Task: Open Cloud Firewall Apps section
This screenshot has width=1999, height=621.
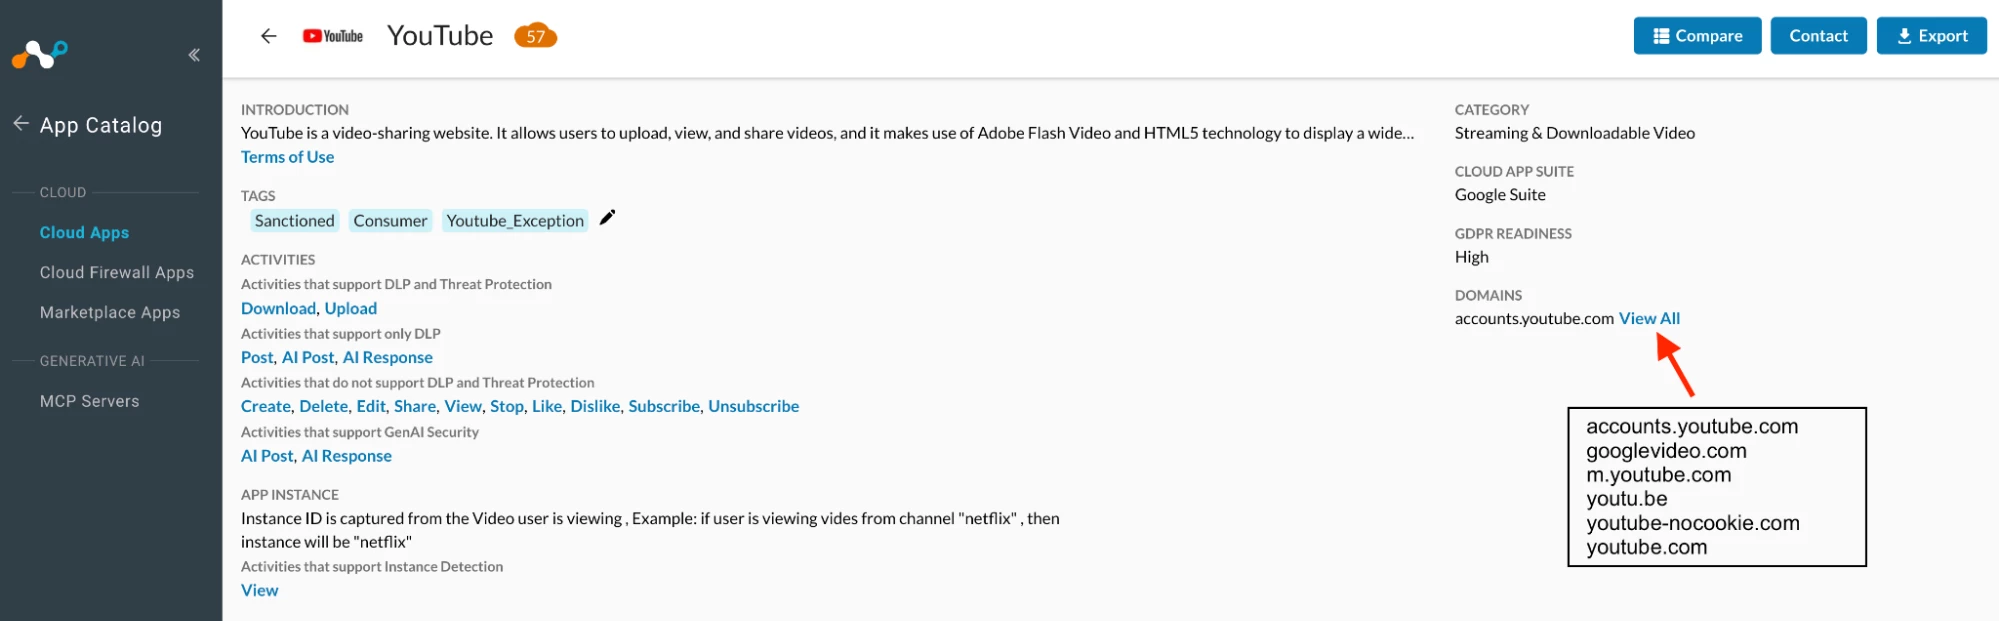Action: (117, 272)
